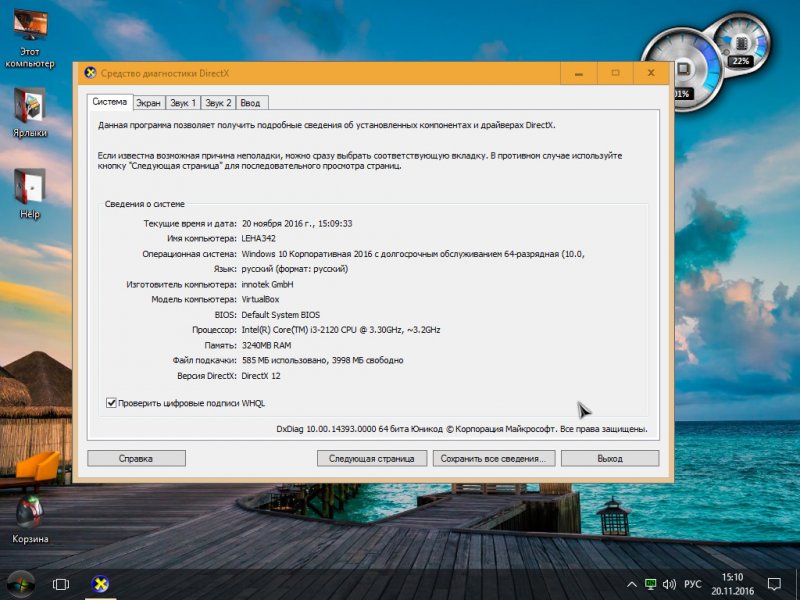Image resolution: width=800 pixels, height=600 pixels.
Task: Click the Справка button
Action: (x=136, y=458)
